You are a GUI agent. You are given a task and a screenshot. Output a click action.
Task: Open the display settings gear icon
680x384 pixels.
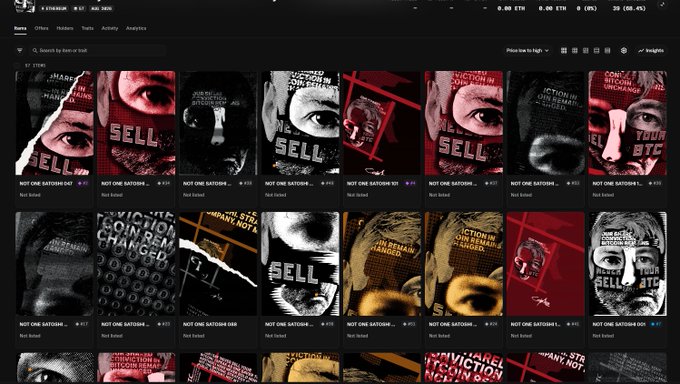coord(624,51)
